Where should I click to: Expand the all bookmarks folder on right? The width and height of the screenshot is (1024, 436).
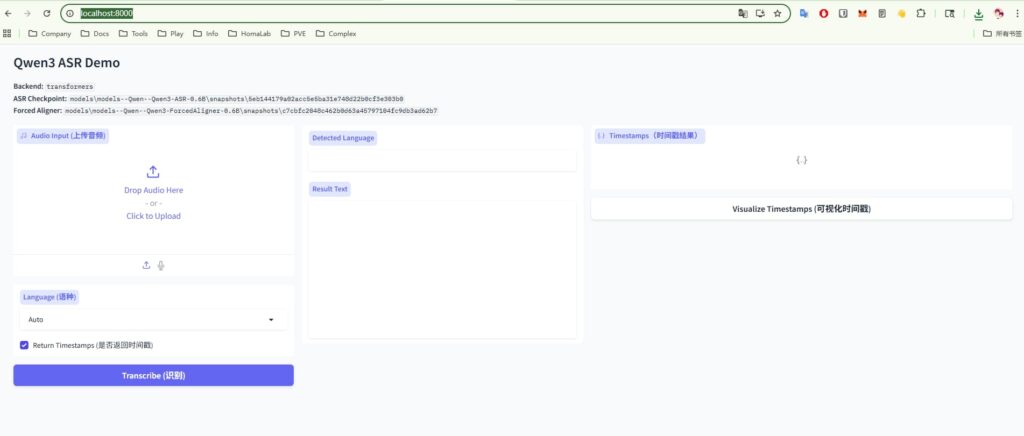(1000, 33)
